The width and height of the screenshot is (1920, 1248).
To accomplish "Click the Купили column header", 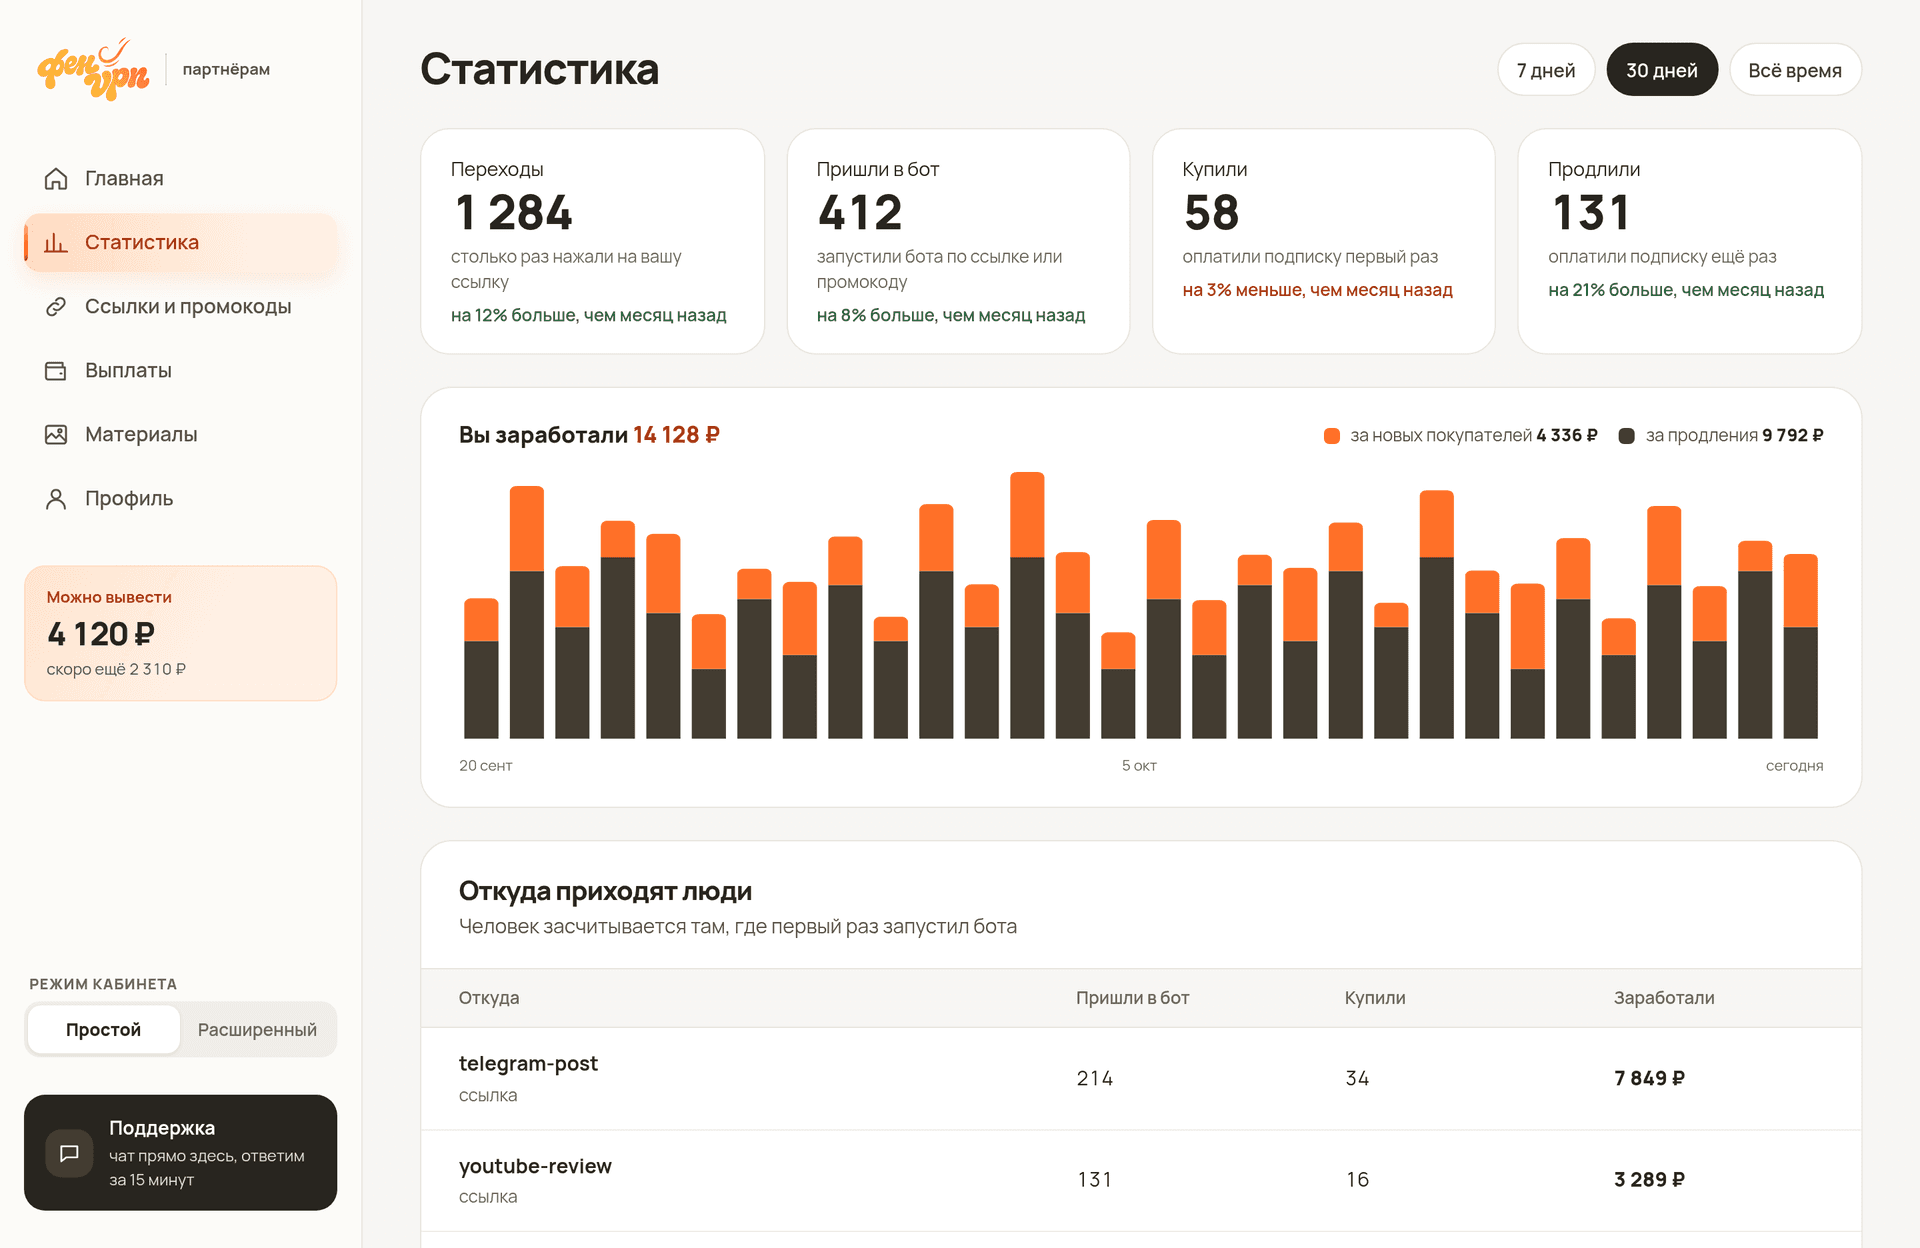I will (x=1375, y=998).
